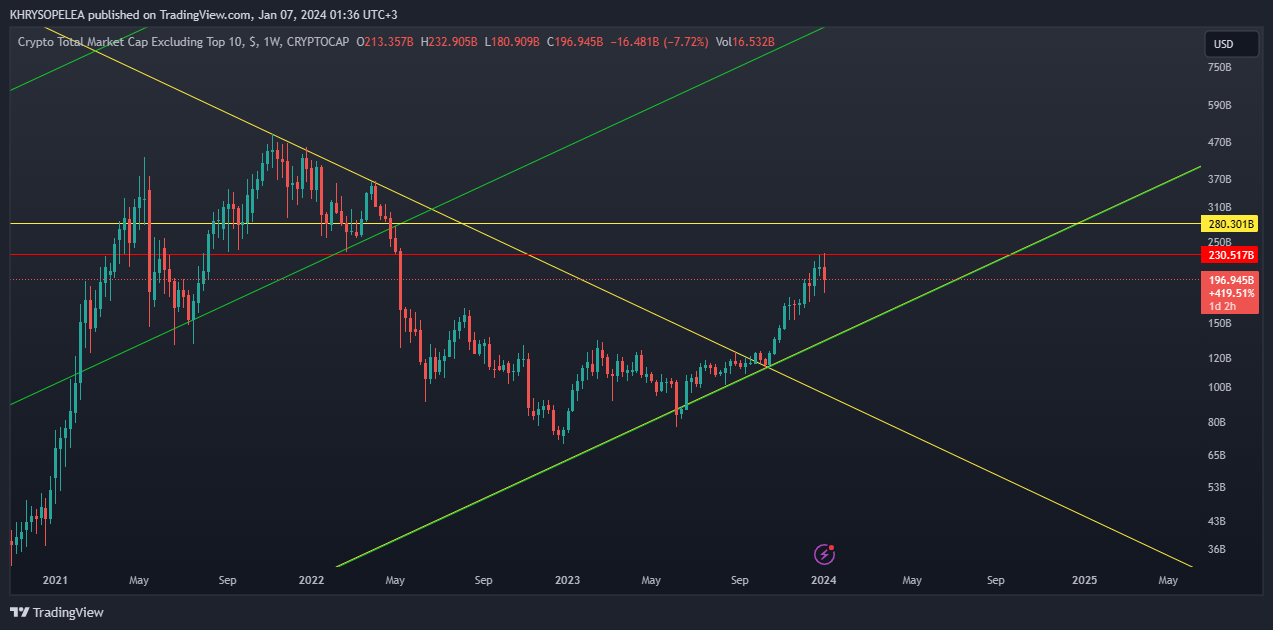
Task: Open the USD currency selector
Action: click(x=1231, y=44)
